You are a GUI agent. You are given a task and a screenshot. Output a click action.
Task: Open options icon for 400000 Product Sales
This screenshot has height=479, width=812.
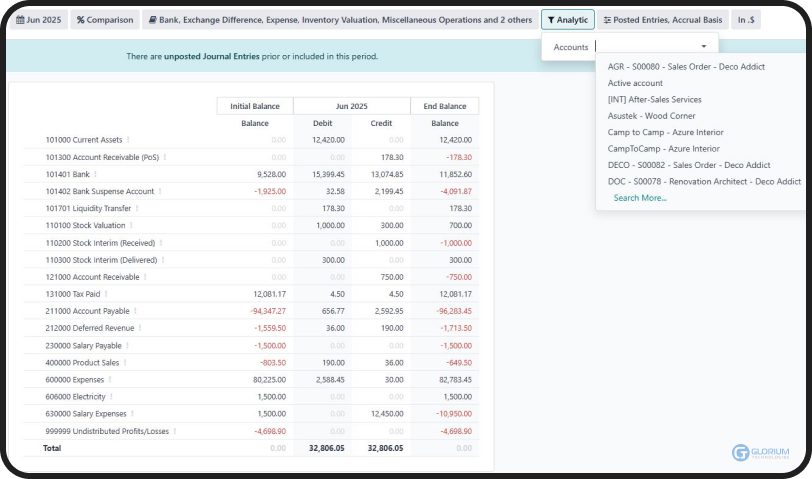pyautogui.click(x=125, y=362)
